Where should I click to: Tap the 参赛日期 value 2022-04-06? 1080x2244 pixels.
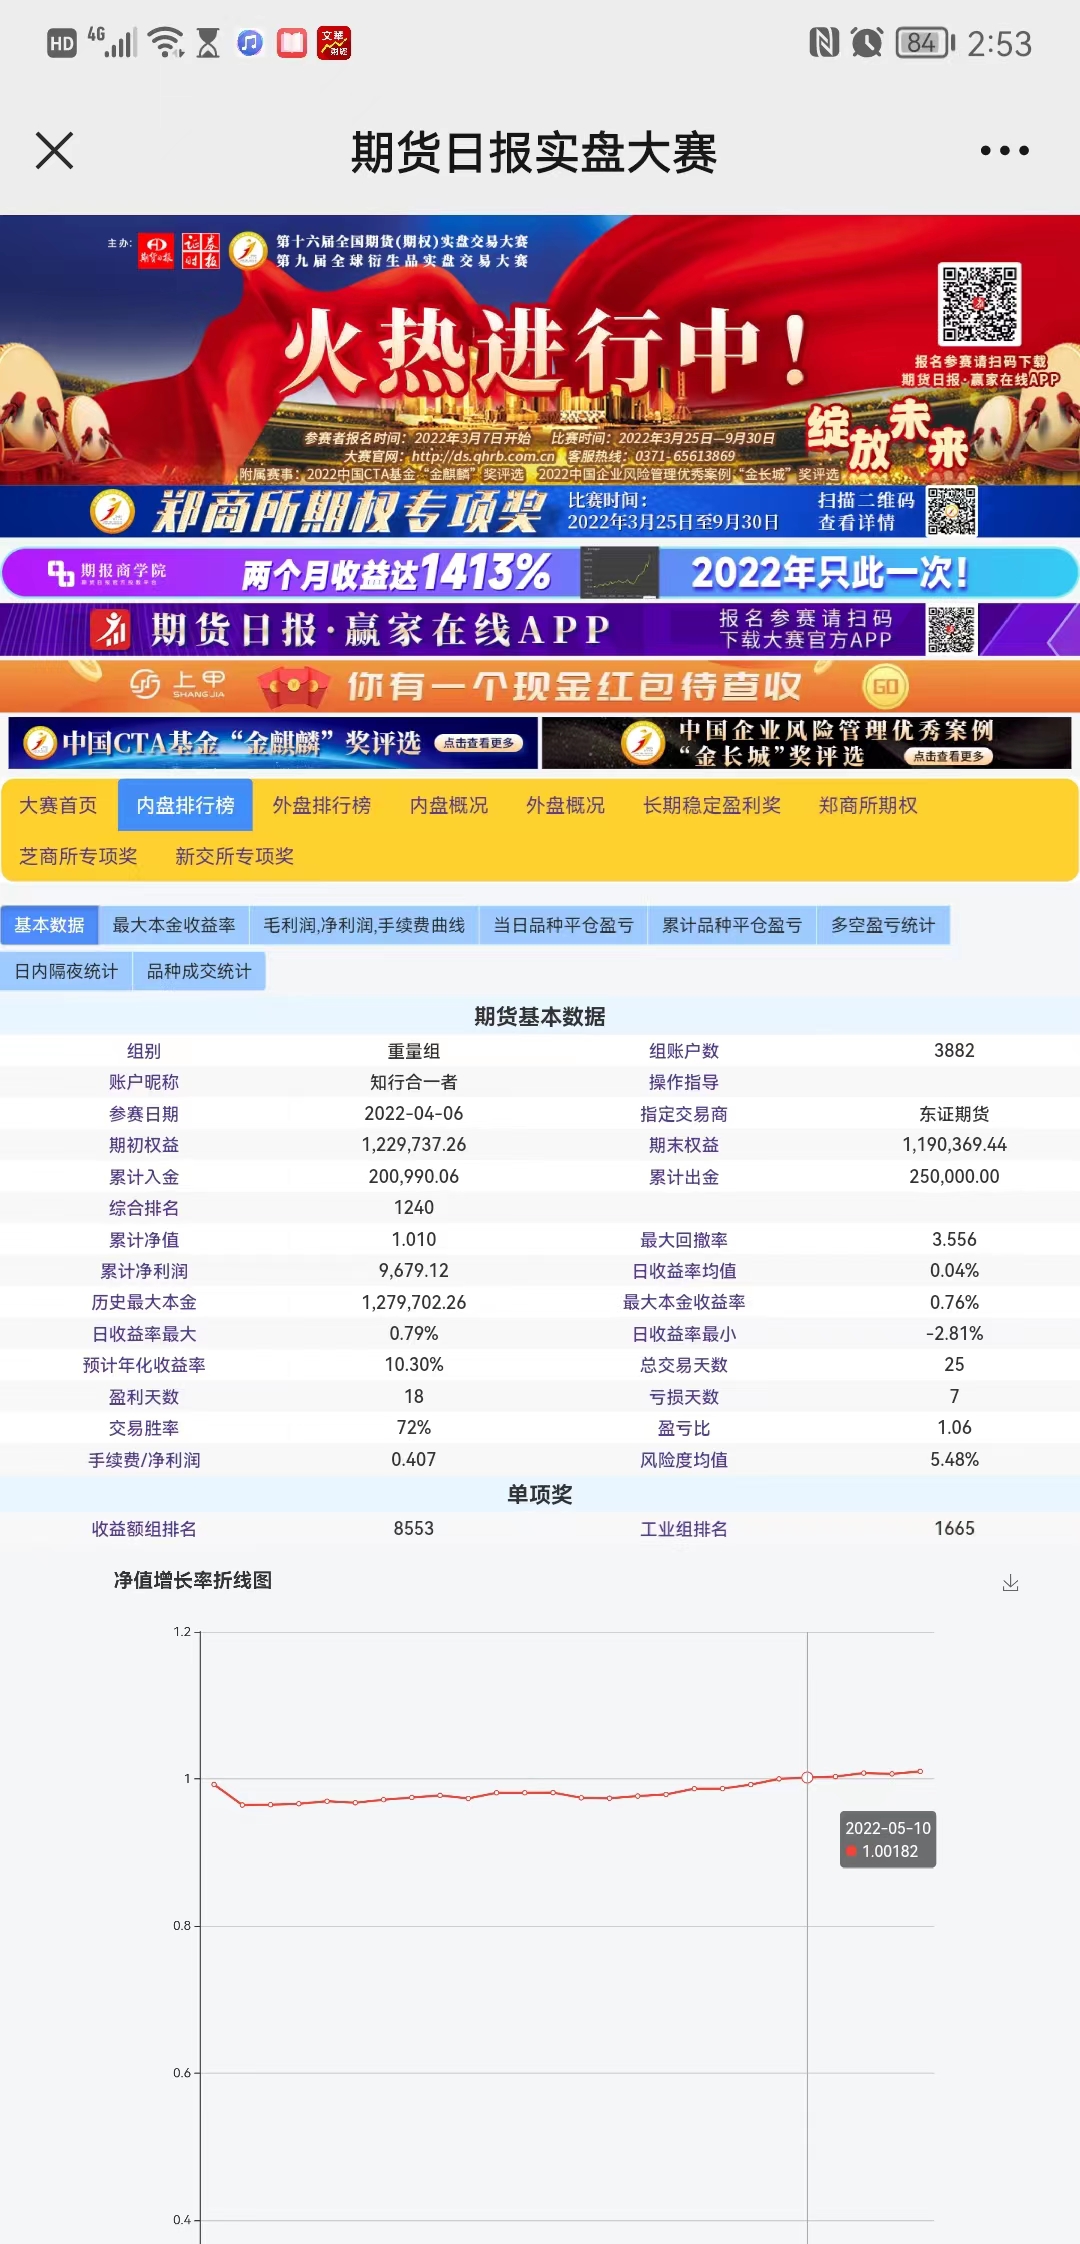point(413,1113)
